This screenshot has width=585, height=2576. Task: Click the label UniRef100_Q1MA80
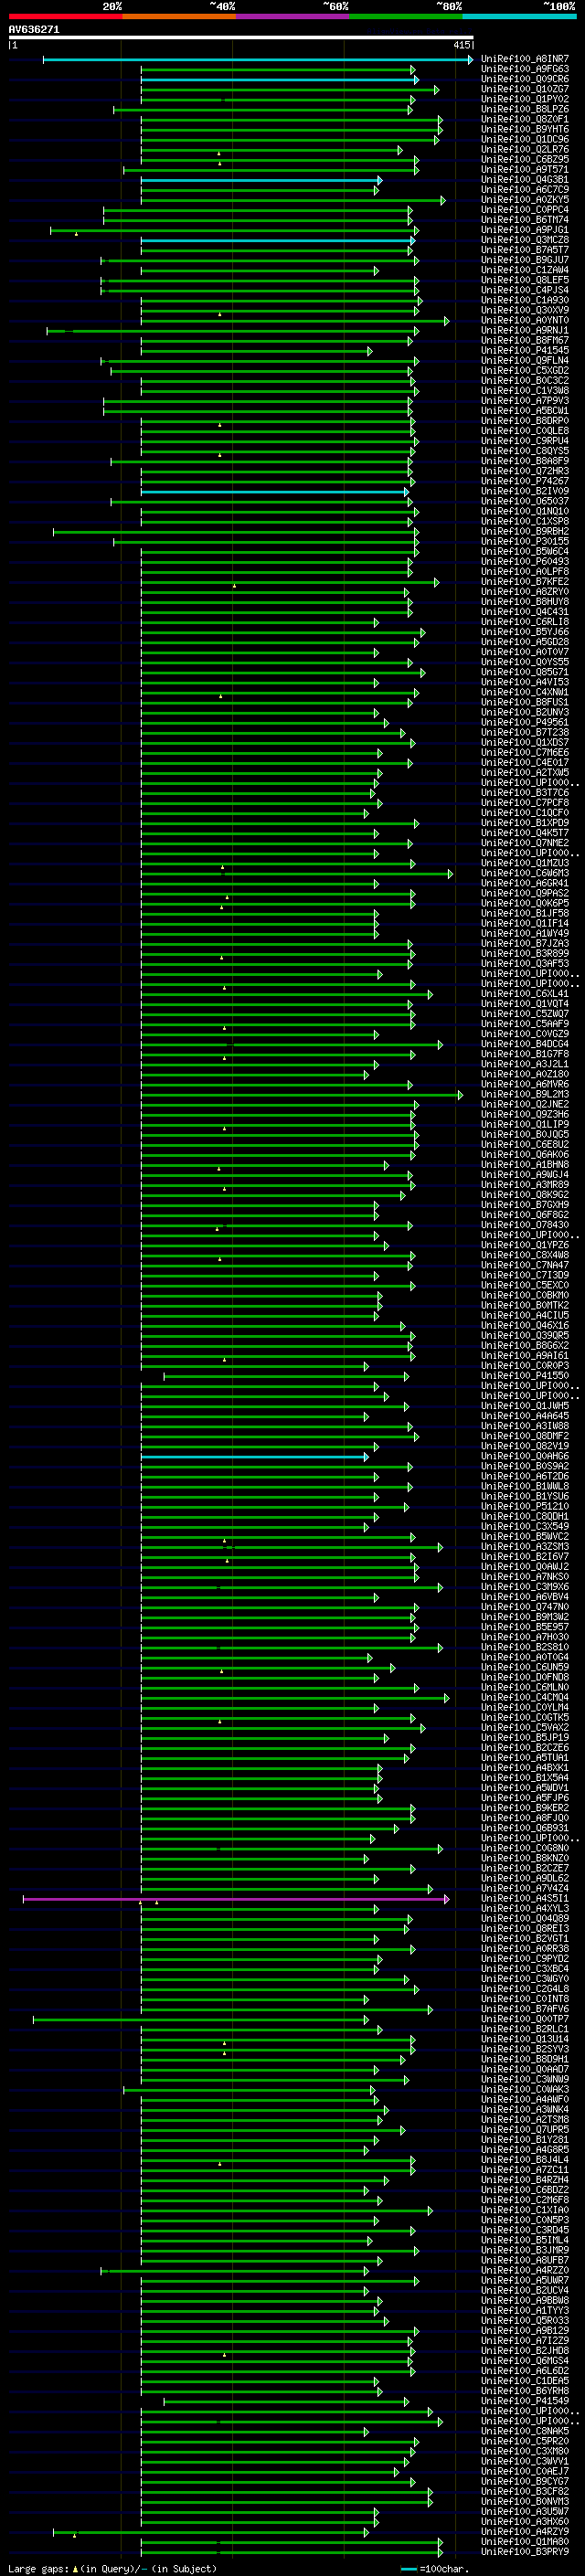click(x=524, y=2541)
